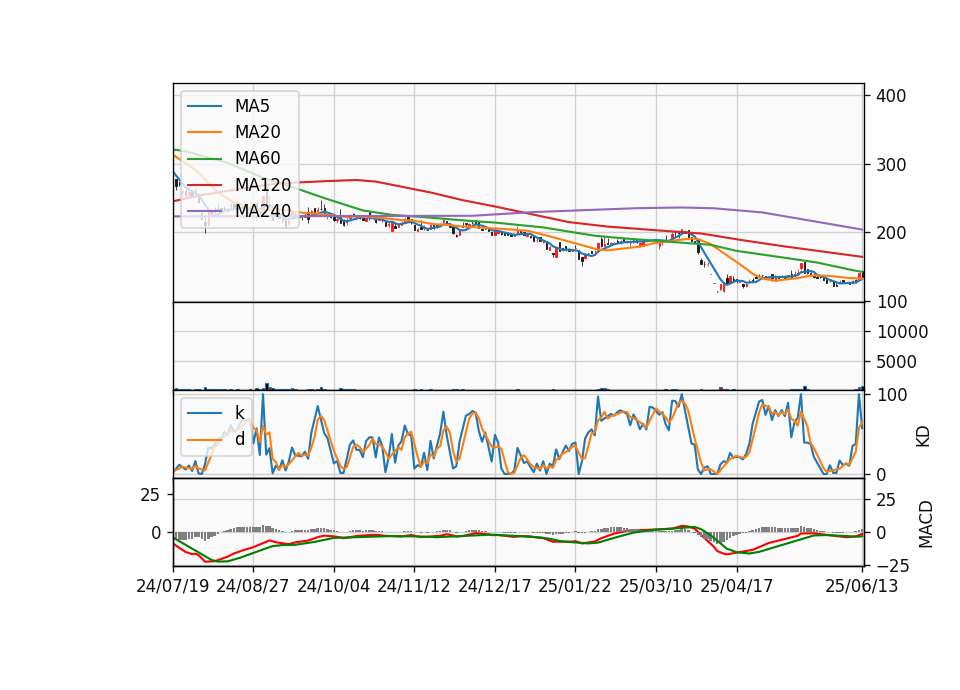
Task: Click the -25 MACD right axis label
Action: coord(893,568)
